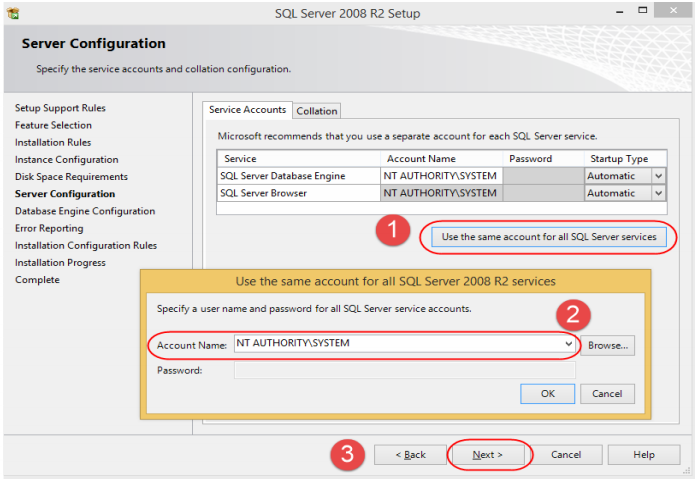Select the SQL Server Database Engine service row

[x=441, y=176]
